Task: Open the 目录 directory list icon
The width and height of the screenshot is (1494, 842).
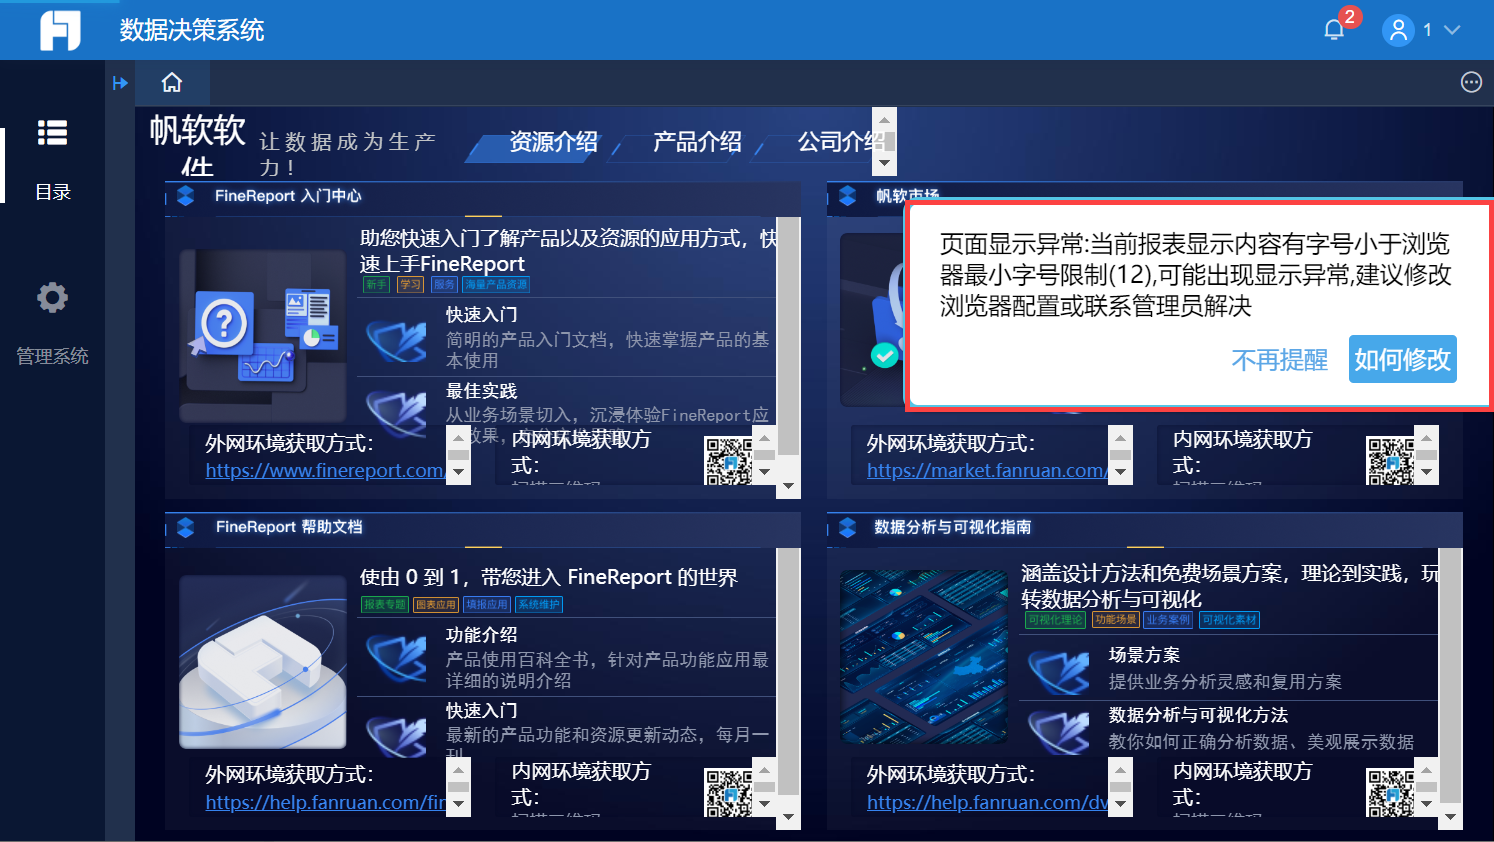Action: coord(52,133)
